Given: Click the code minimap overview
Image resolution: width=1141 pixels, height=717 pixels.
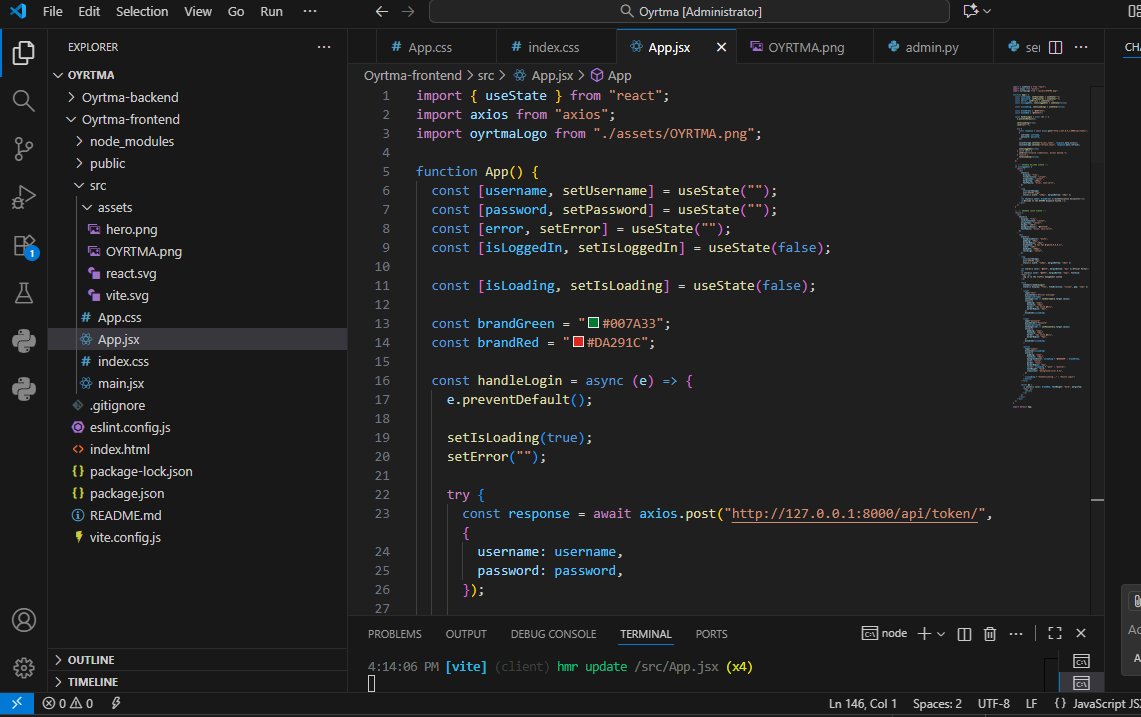Looking at the screenshot, I should pyautogui.click(x=1049, y=246).
